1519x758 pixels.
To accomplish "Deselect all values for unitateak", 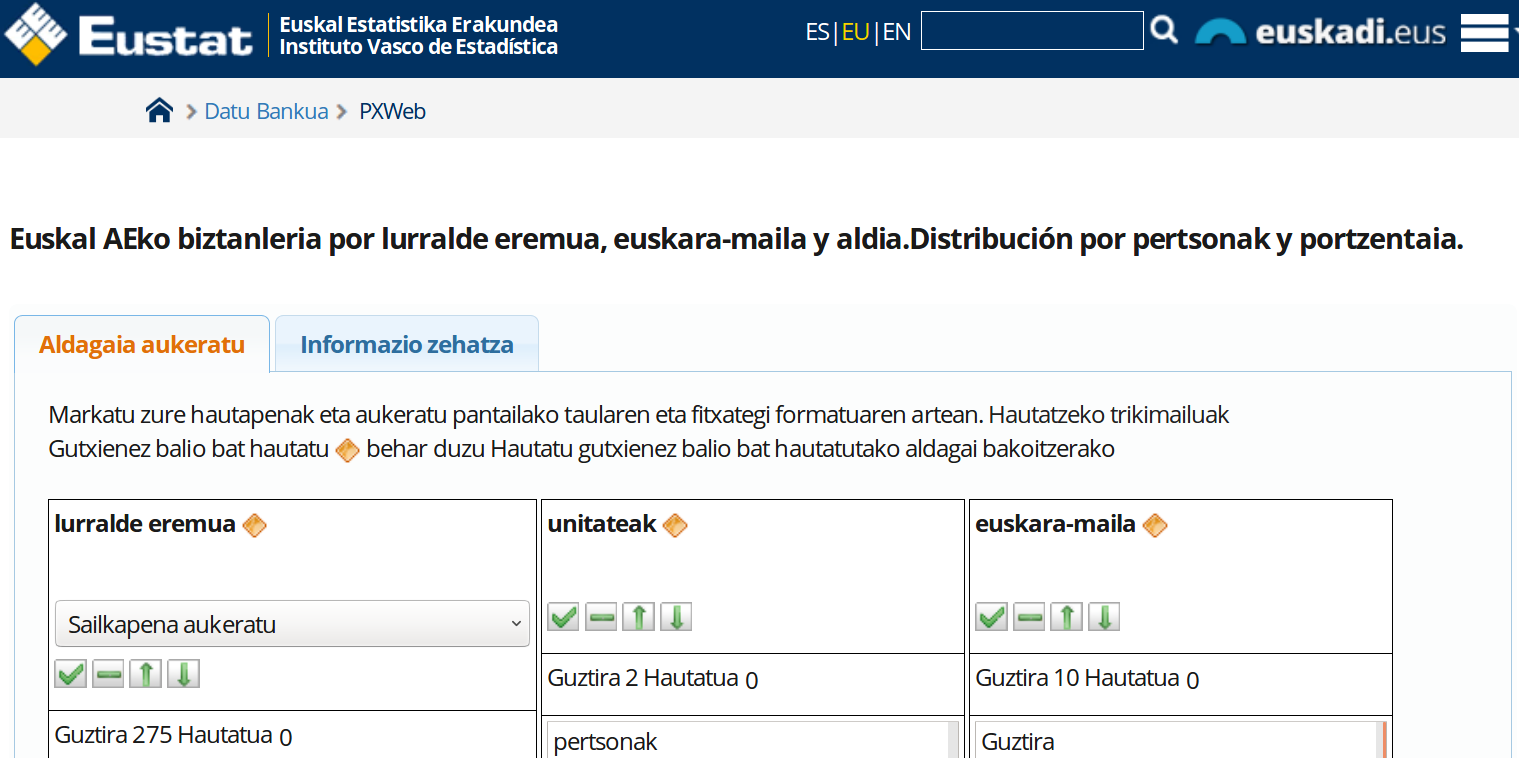I will [601, 618].
